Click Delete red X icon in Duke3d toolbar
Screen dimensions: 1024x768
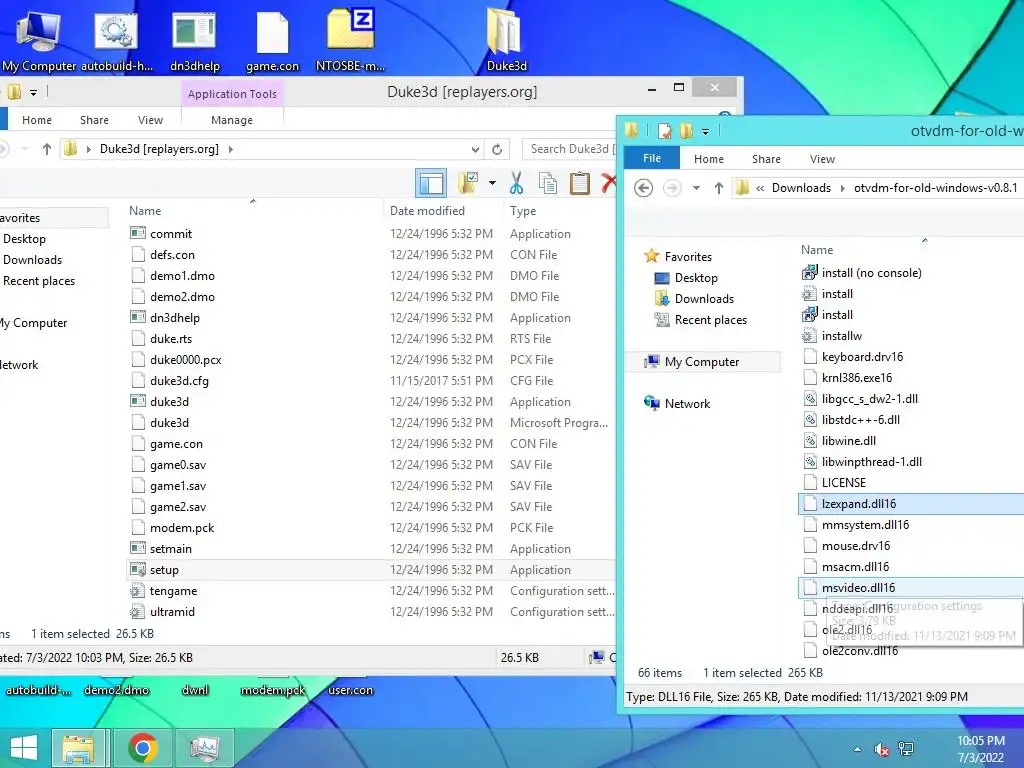[x=608, y=184]
